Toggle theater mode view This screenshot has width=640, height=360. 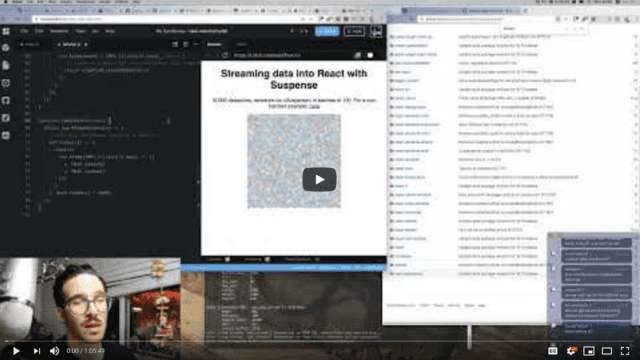tap(607, 351)
